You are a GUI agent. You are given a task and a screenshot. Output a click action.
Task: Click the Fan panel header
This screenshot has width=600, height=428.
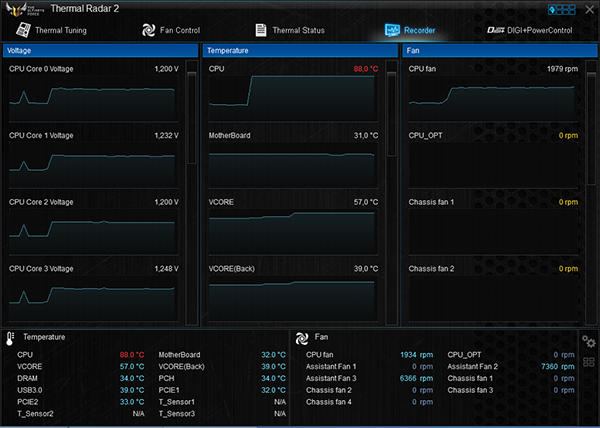tap(500, 50)
